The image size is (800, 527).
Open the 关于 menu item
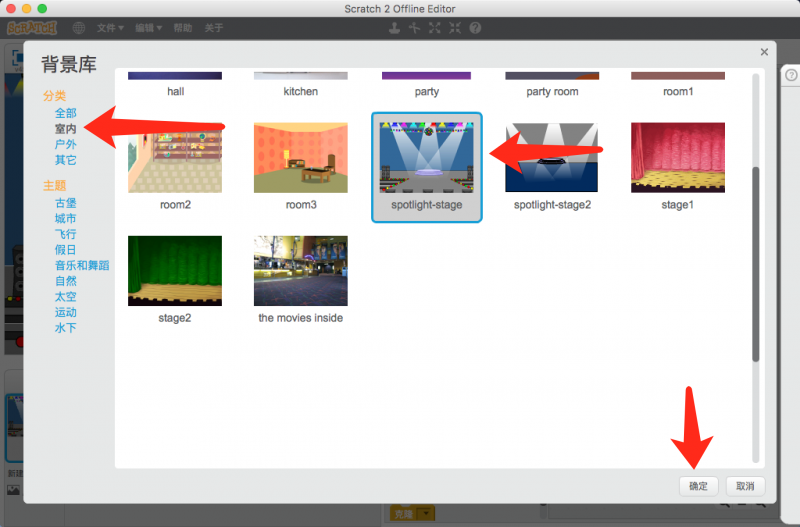[x=214, y=28]
